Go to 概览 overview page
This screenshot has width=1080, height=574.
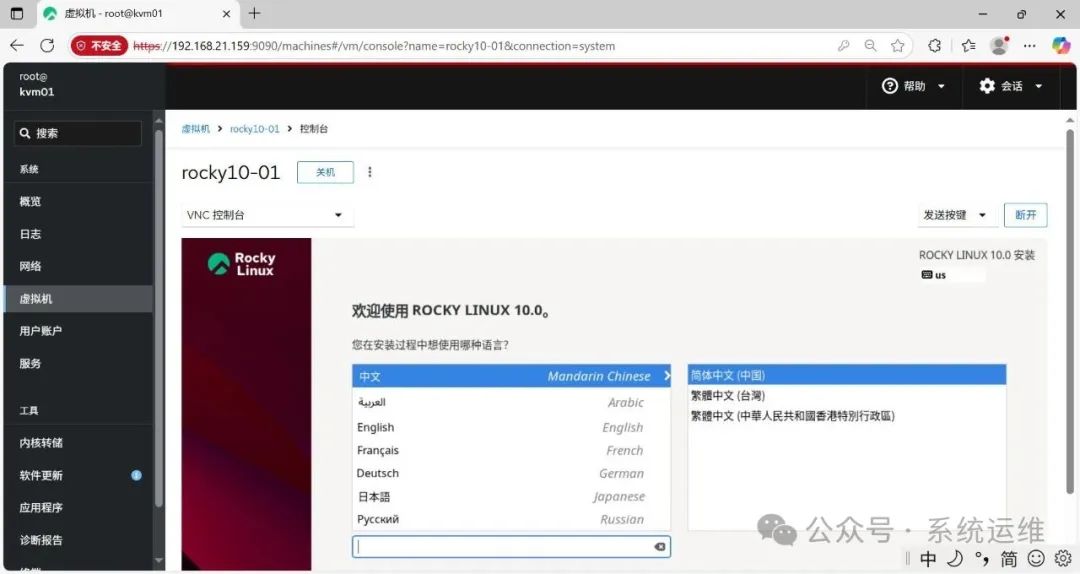[78, 201]
